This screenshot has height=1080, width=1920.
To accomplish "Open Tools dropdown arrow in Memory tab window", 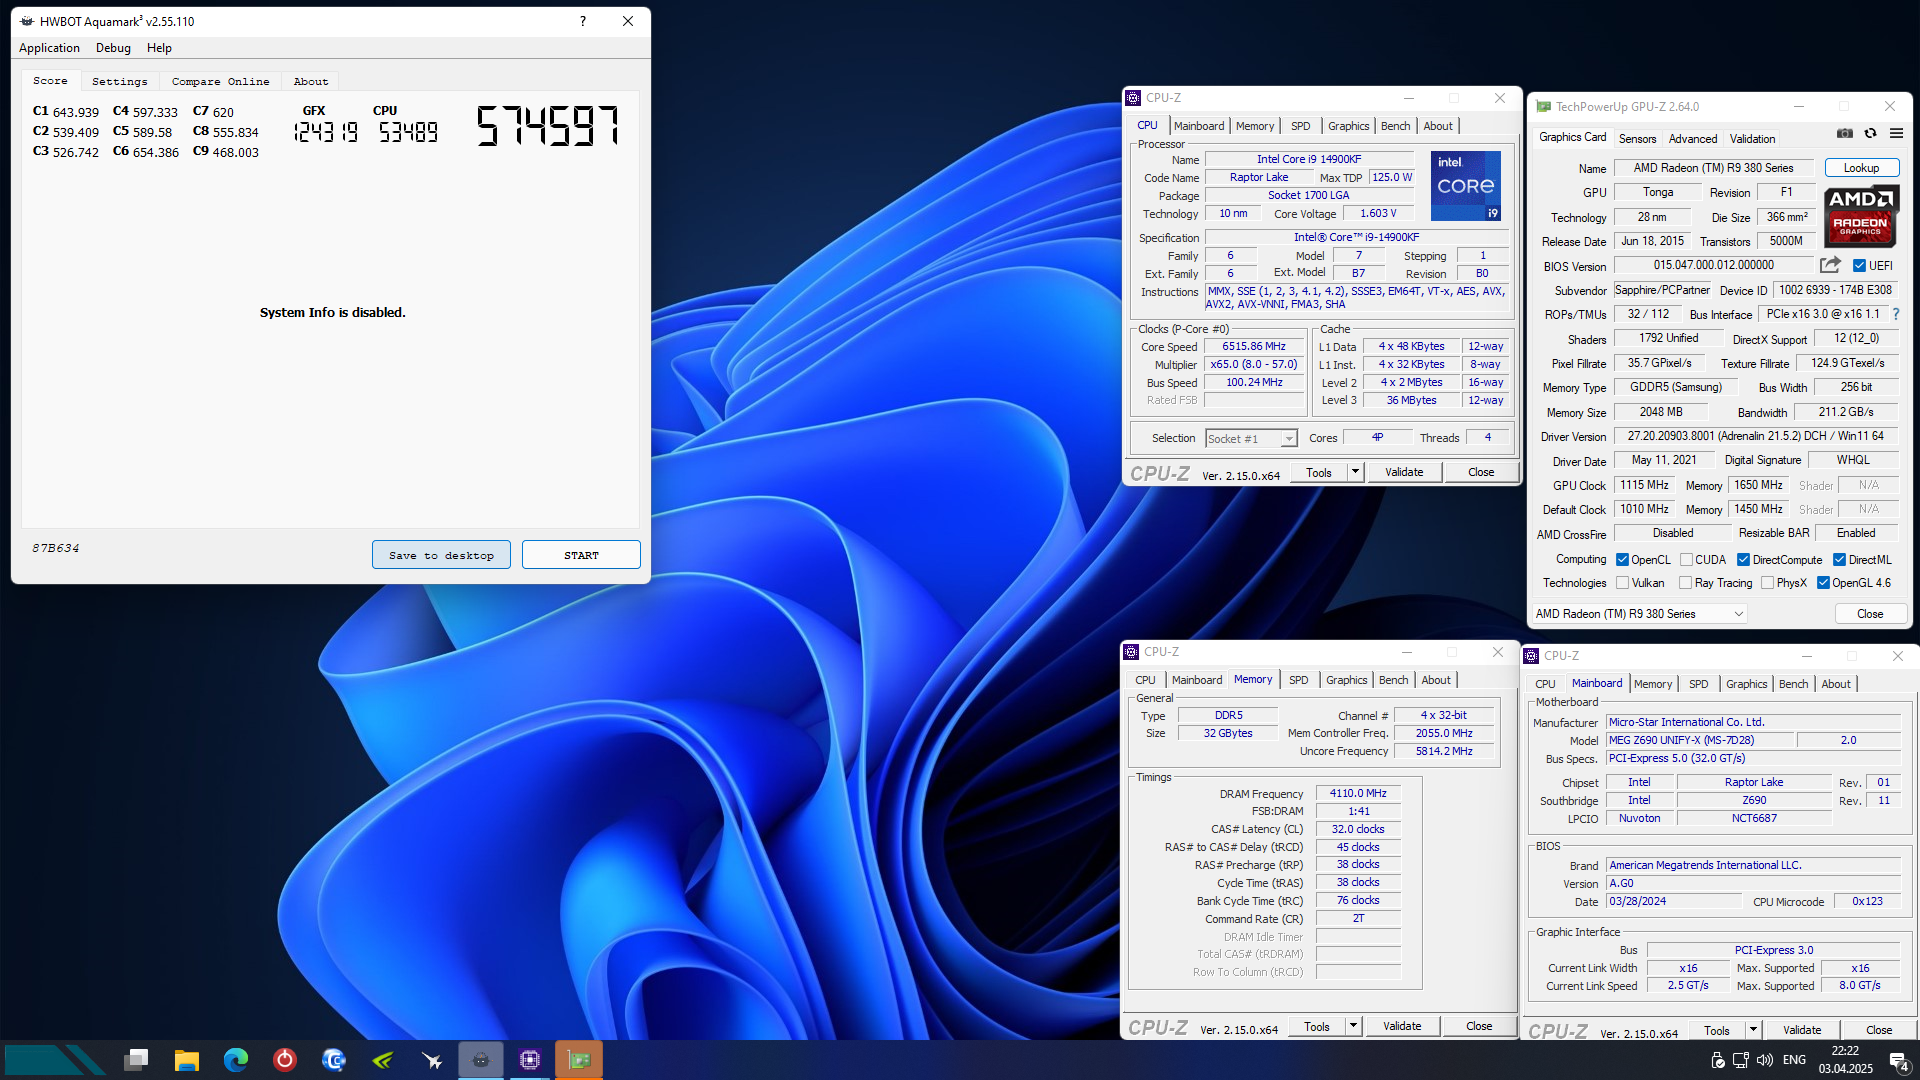I will (1353, 1026).
